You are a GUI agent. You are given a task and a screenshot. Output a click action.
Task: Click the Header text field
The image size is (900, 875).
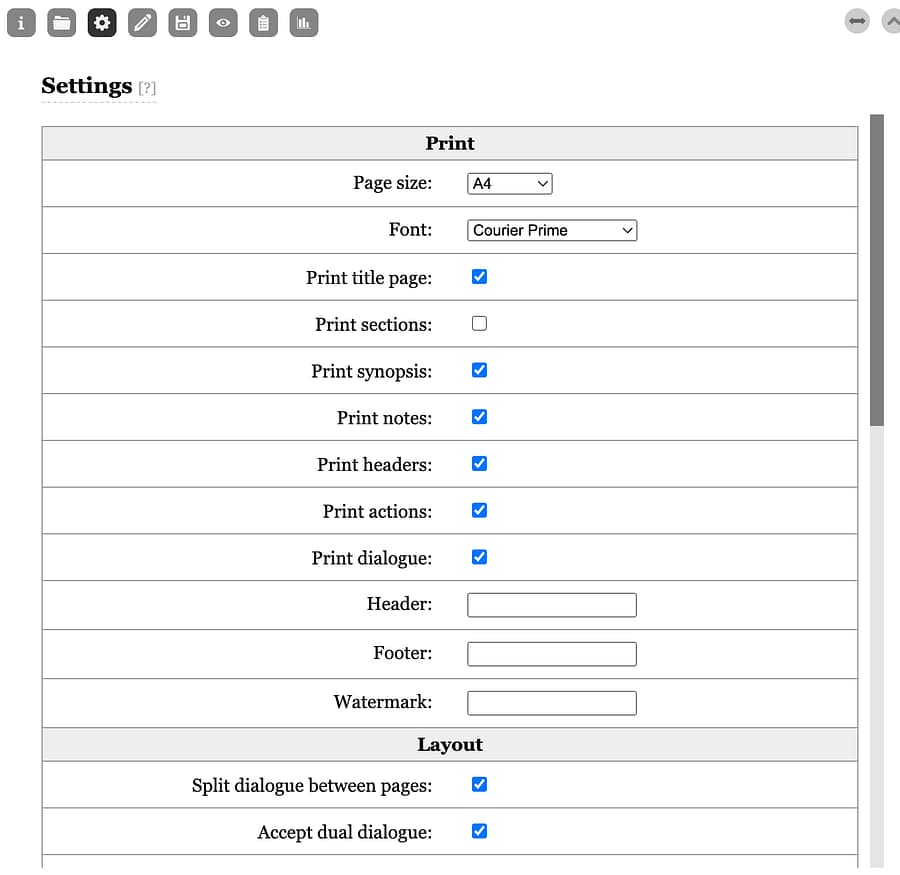552,605
